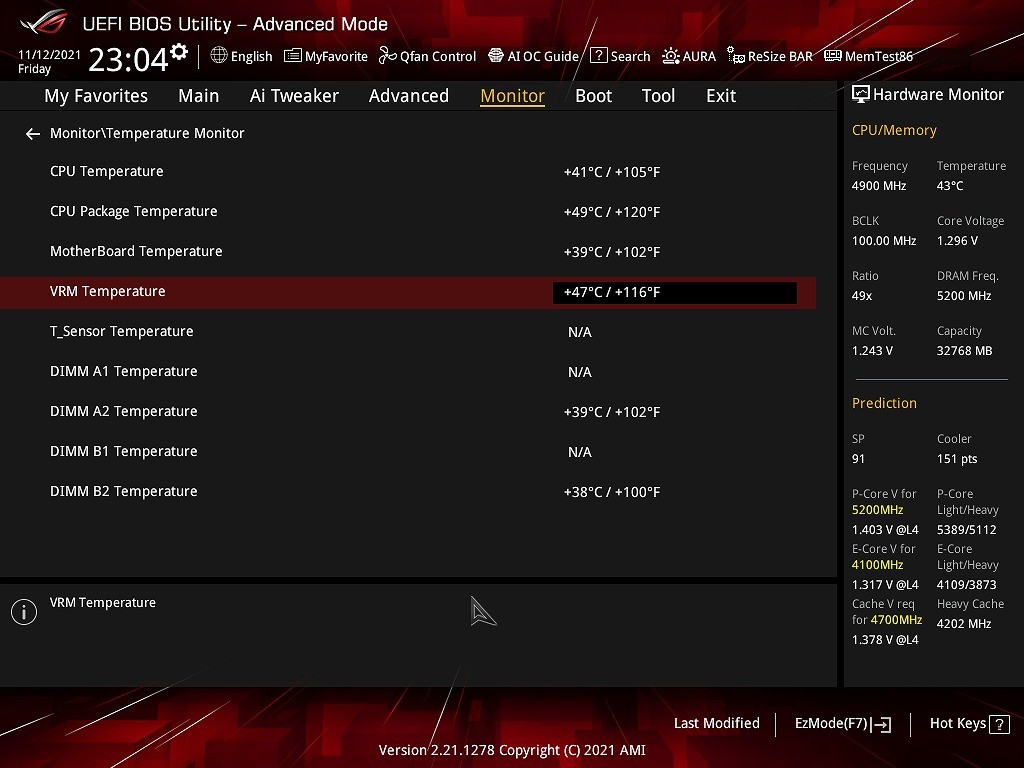The image size is (1024, 768).
Task: Select the highlighted VRM Temperature row
Action: click(x=408, y=292)
